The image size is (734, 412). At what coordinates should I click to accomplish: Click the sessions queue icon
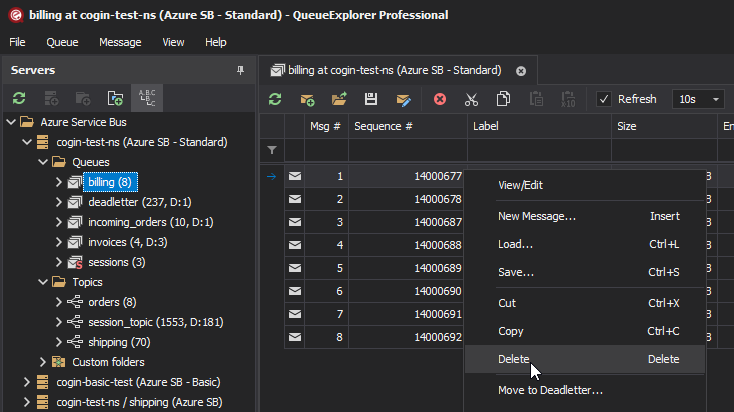click(75, 262)
